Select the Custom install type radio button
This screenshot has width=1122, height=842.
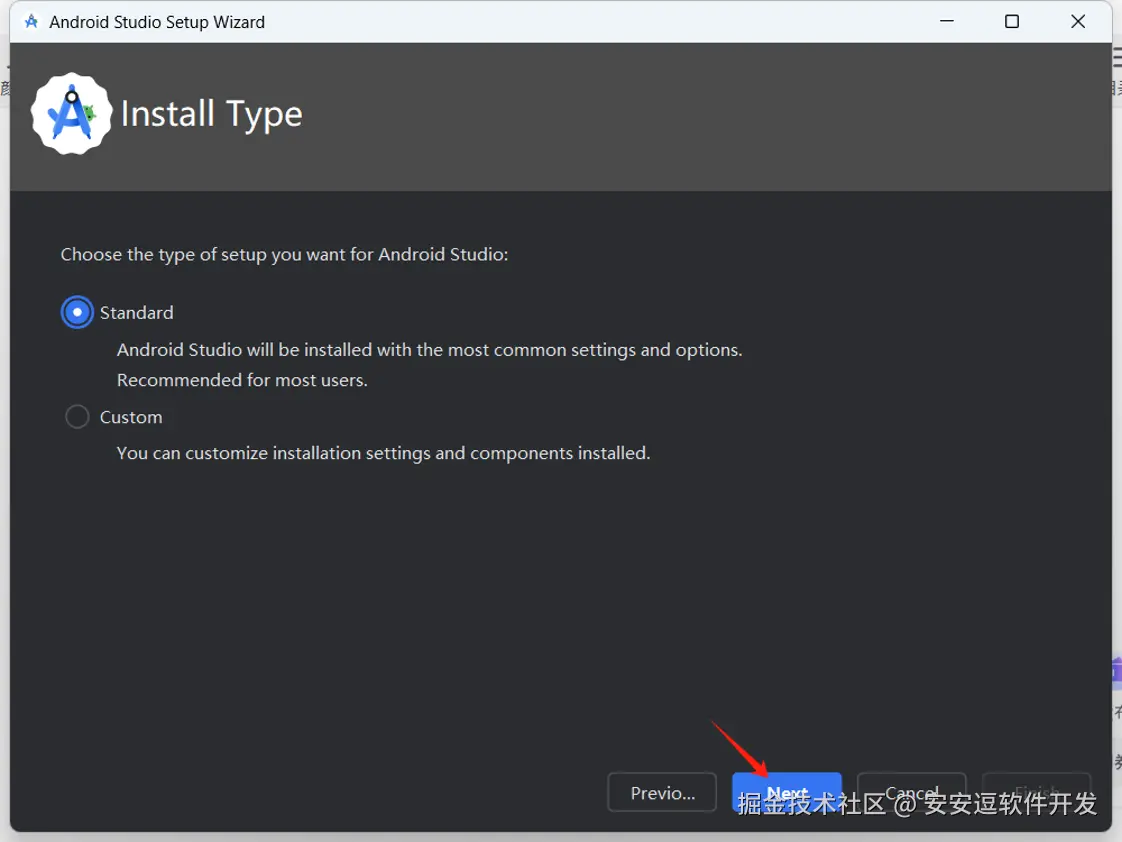click(77, 416)
